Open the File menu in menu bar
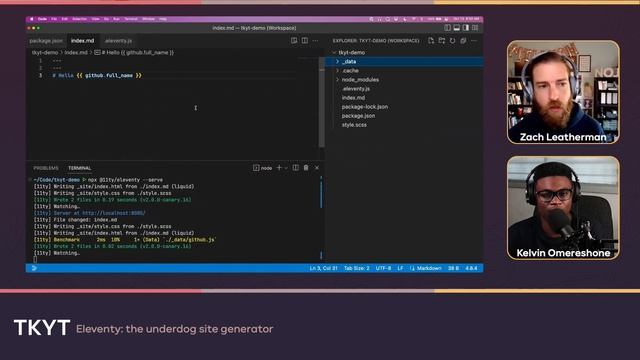Screen dimensions: 640x360 click(54, 19)
